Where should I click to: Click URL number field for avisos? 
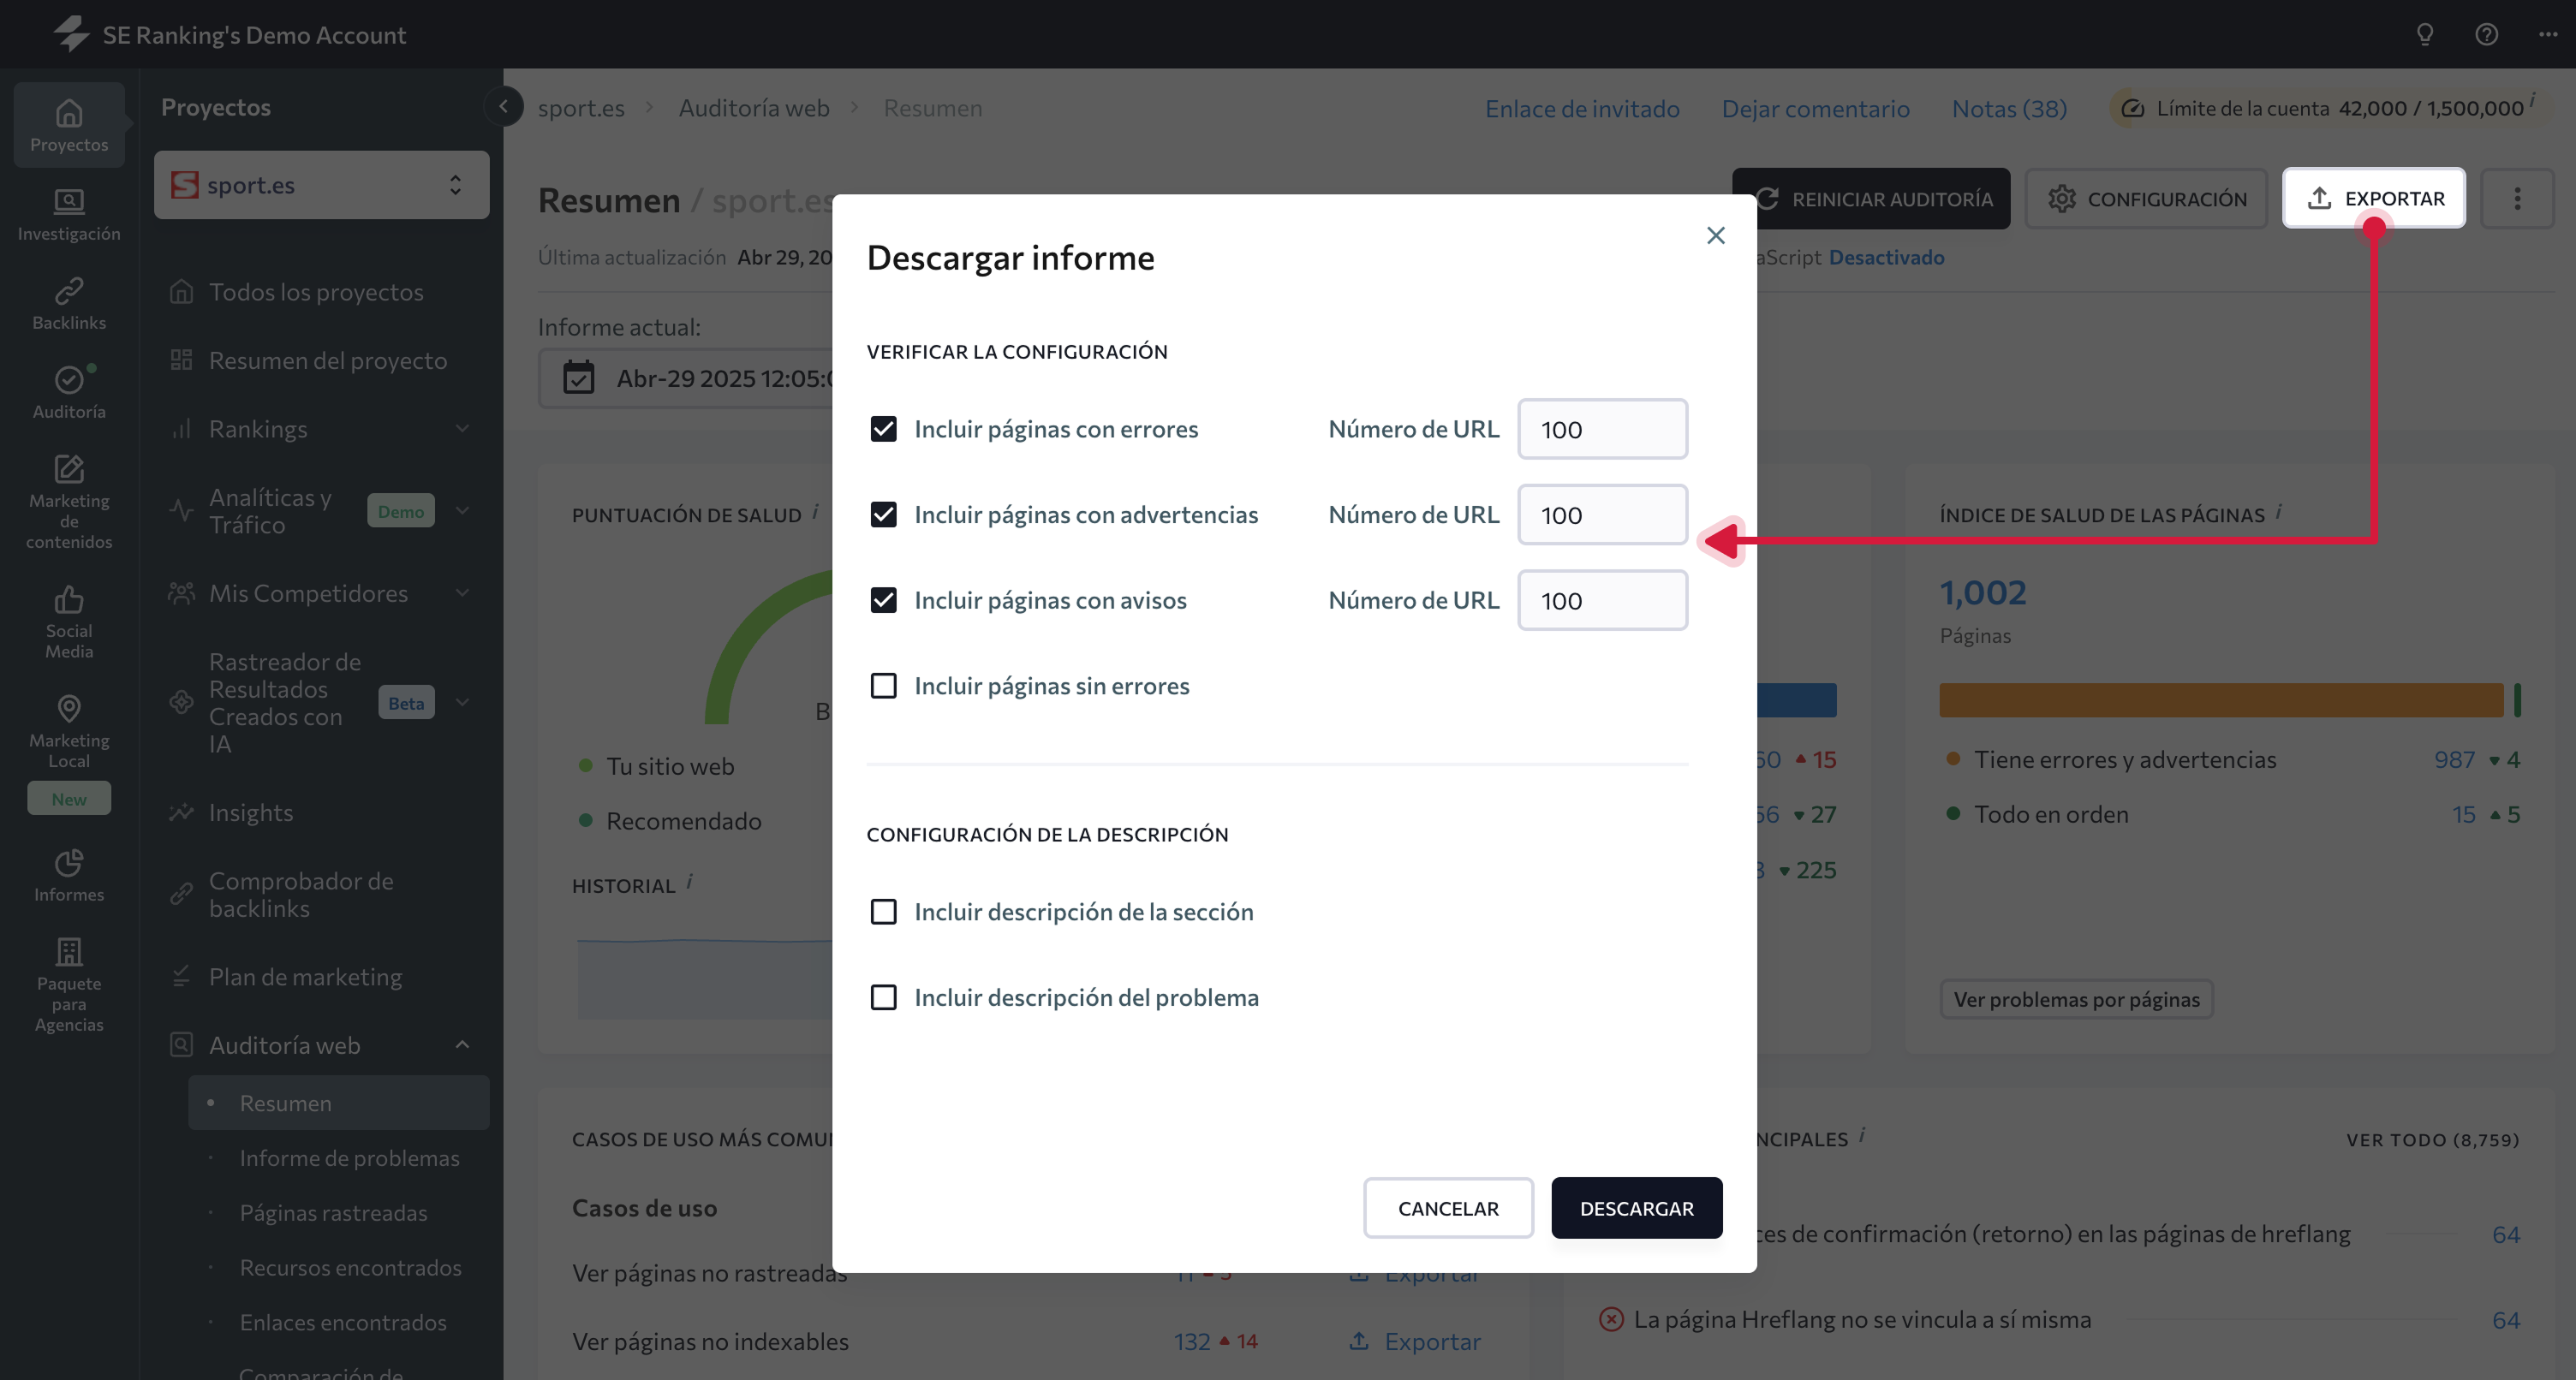pos(1602,600)
